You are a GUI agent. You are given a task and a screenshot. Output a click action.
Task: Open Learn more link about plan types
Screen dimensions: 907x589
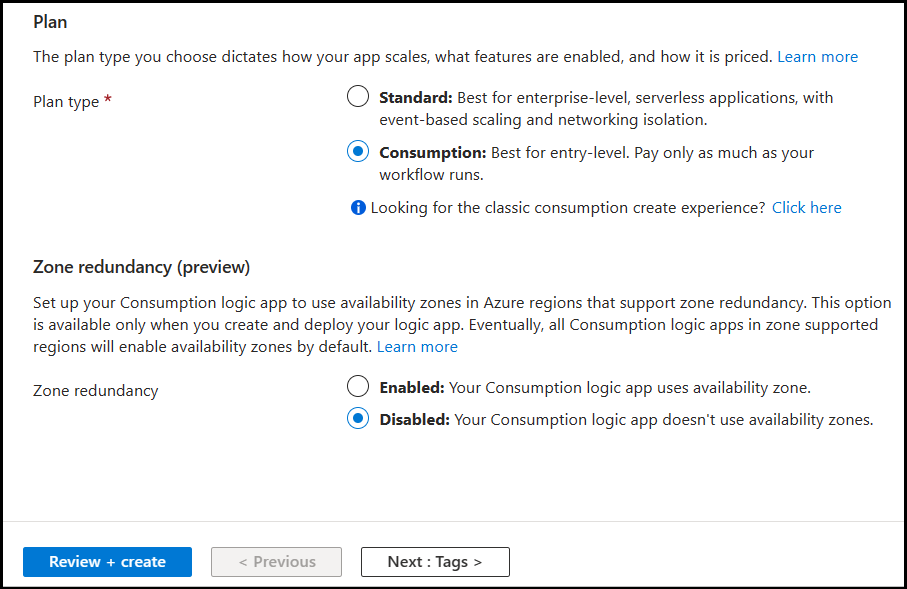click(817, 57)
